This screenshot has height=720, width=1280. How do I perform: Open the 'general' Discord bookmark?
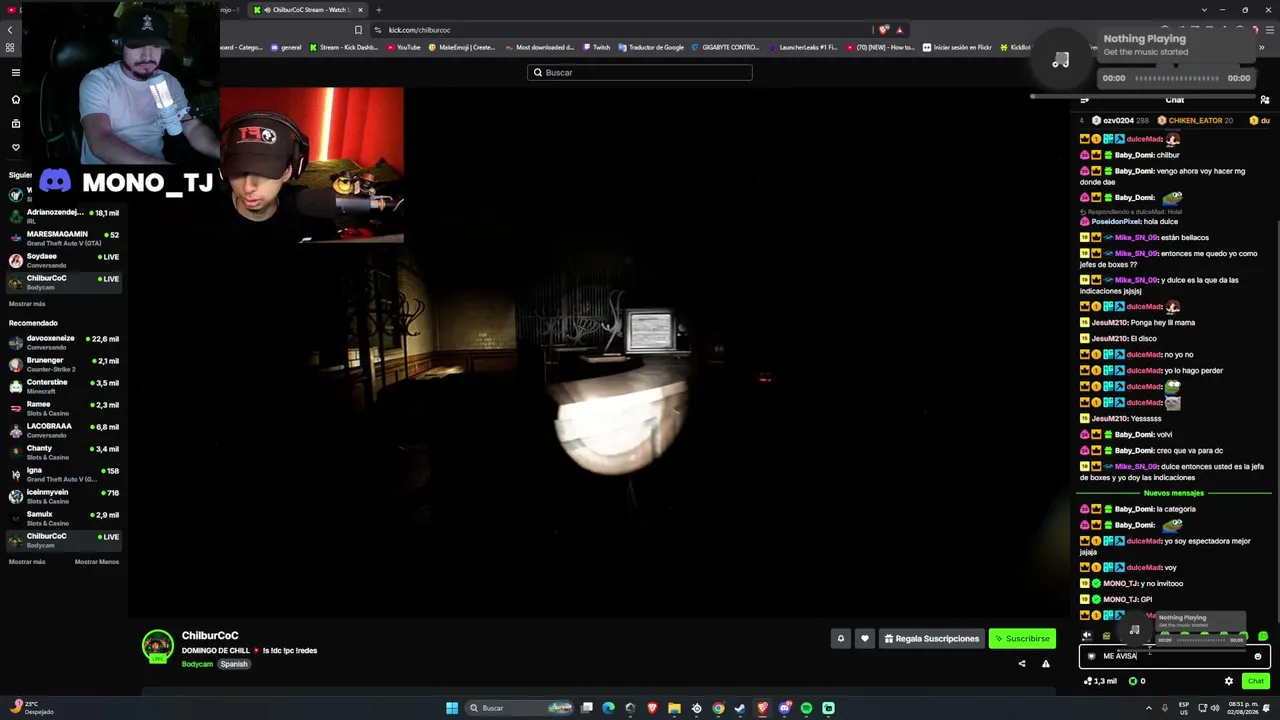(x=286, y=47)
